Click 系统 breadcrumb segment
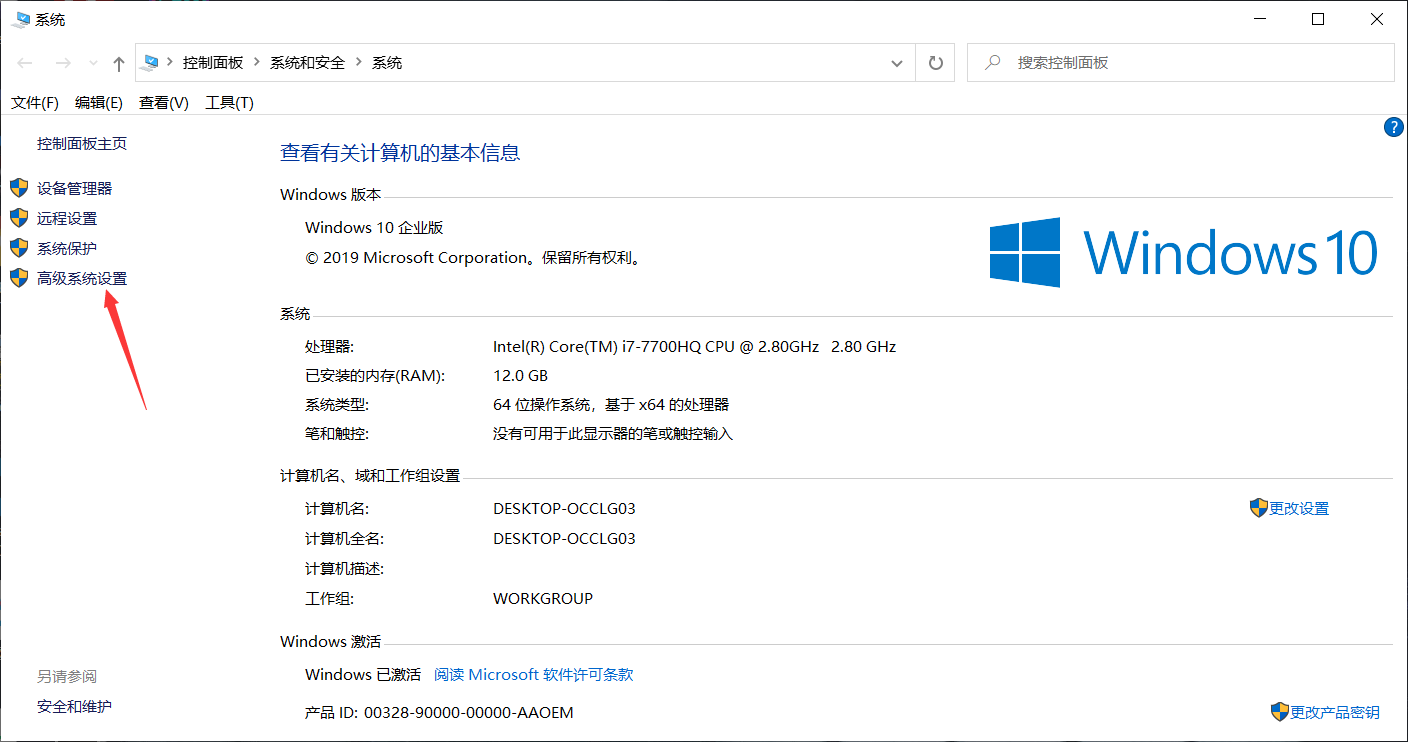The width and height of the screenshot is (1408, 742). click(387, 62)
